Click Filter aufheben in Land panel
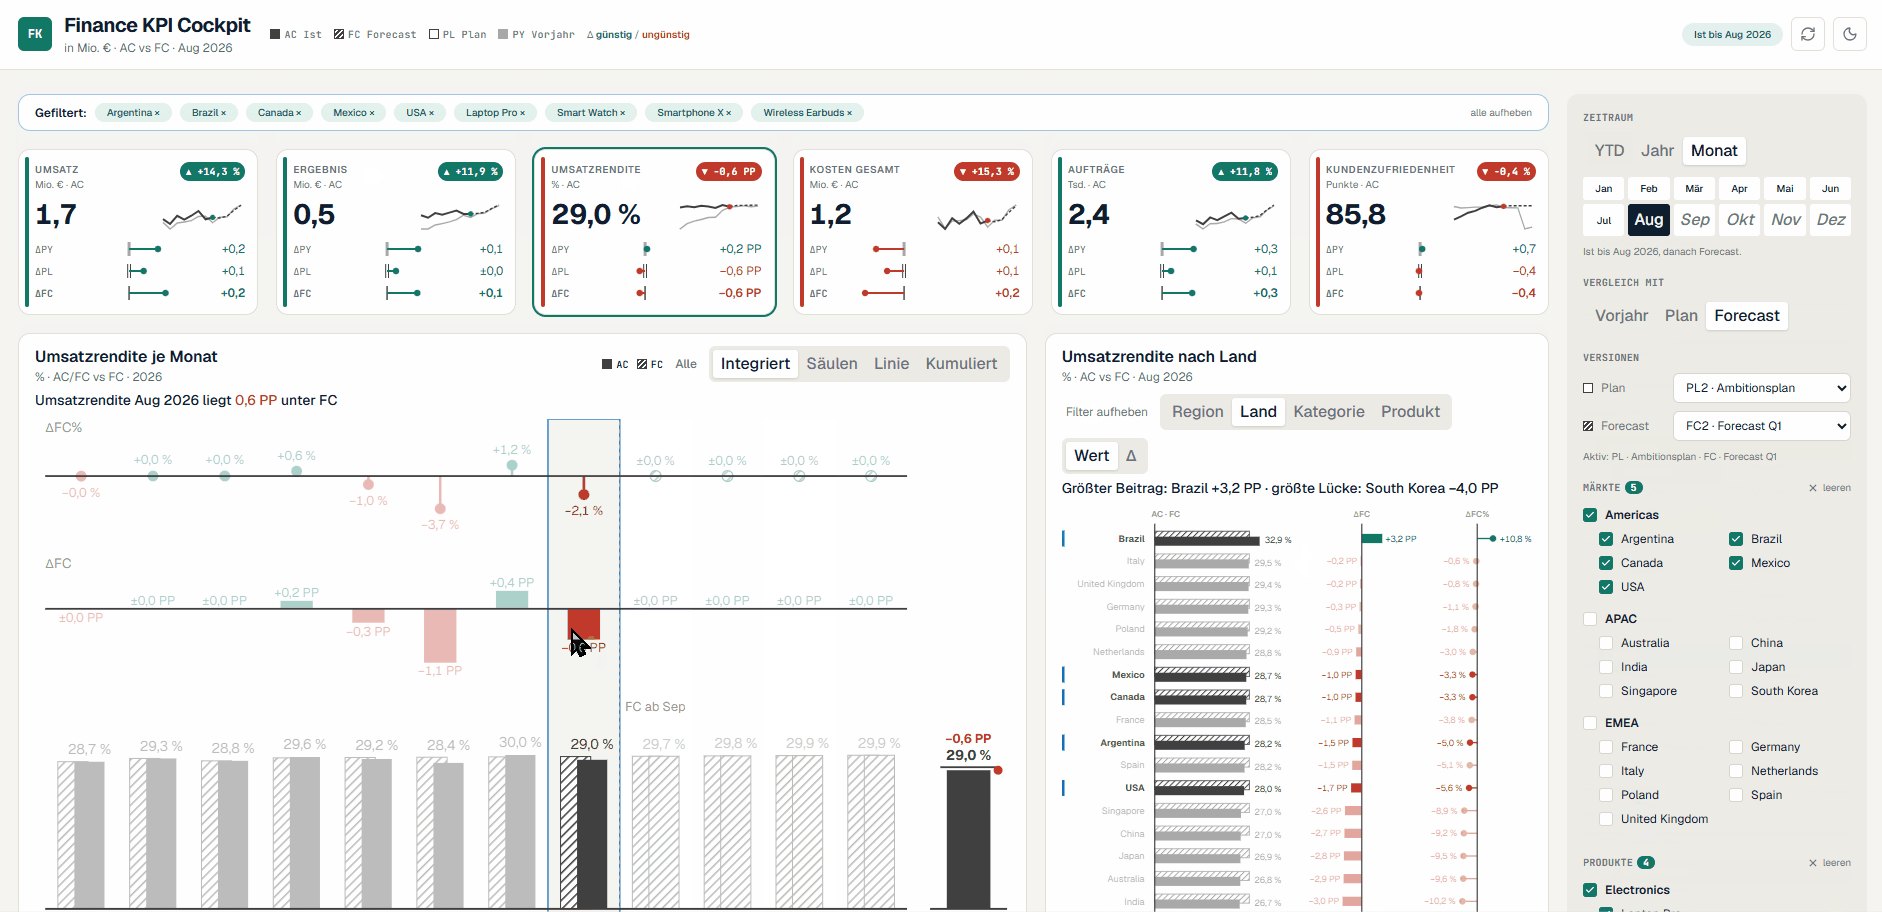This screenshot has width=1882, height=912. [x=1106, y=412]
